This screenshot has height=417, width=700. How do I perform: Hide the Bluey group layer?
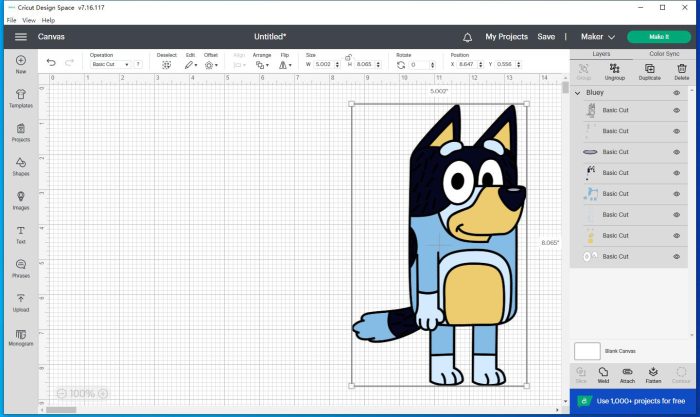(677, 93)
